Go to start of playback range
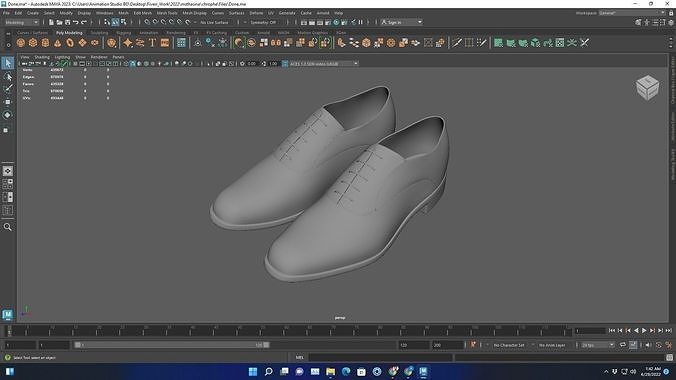Viewport: 676px width, 380px height. point(612,330)
